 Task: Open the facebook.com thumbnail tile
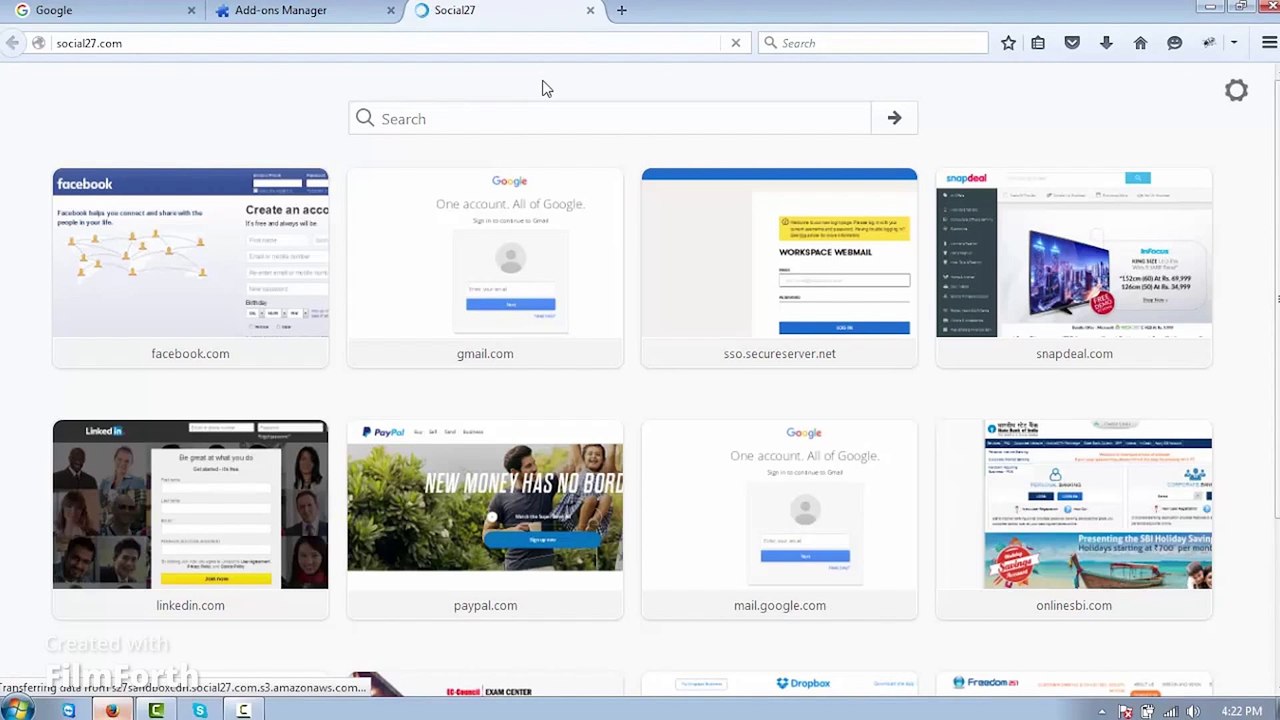(190, 268)
